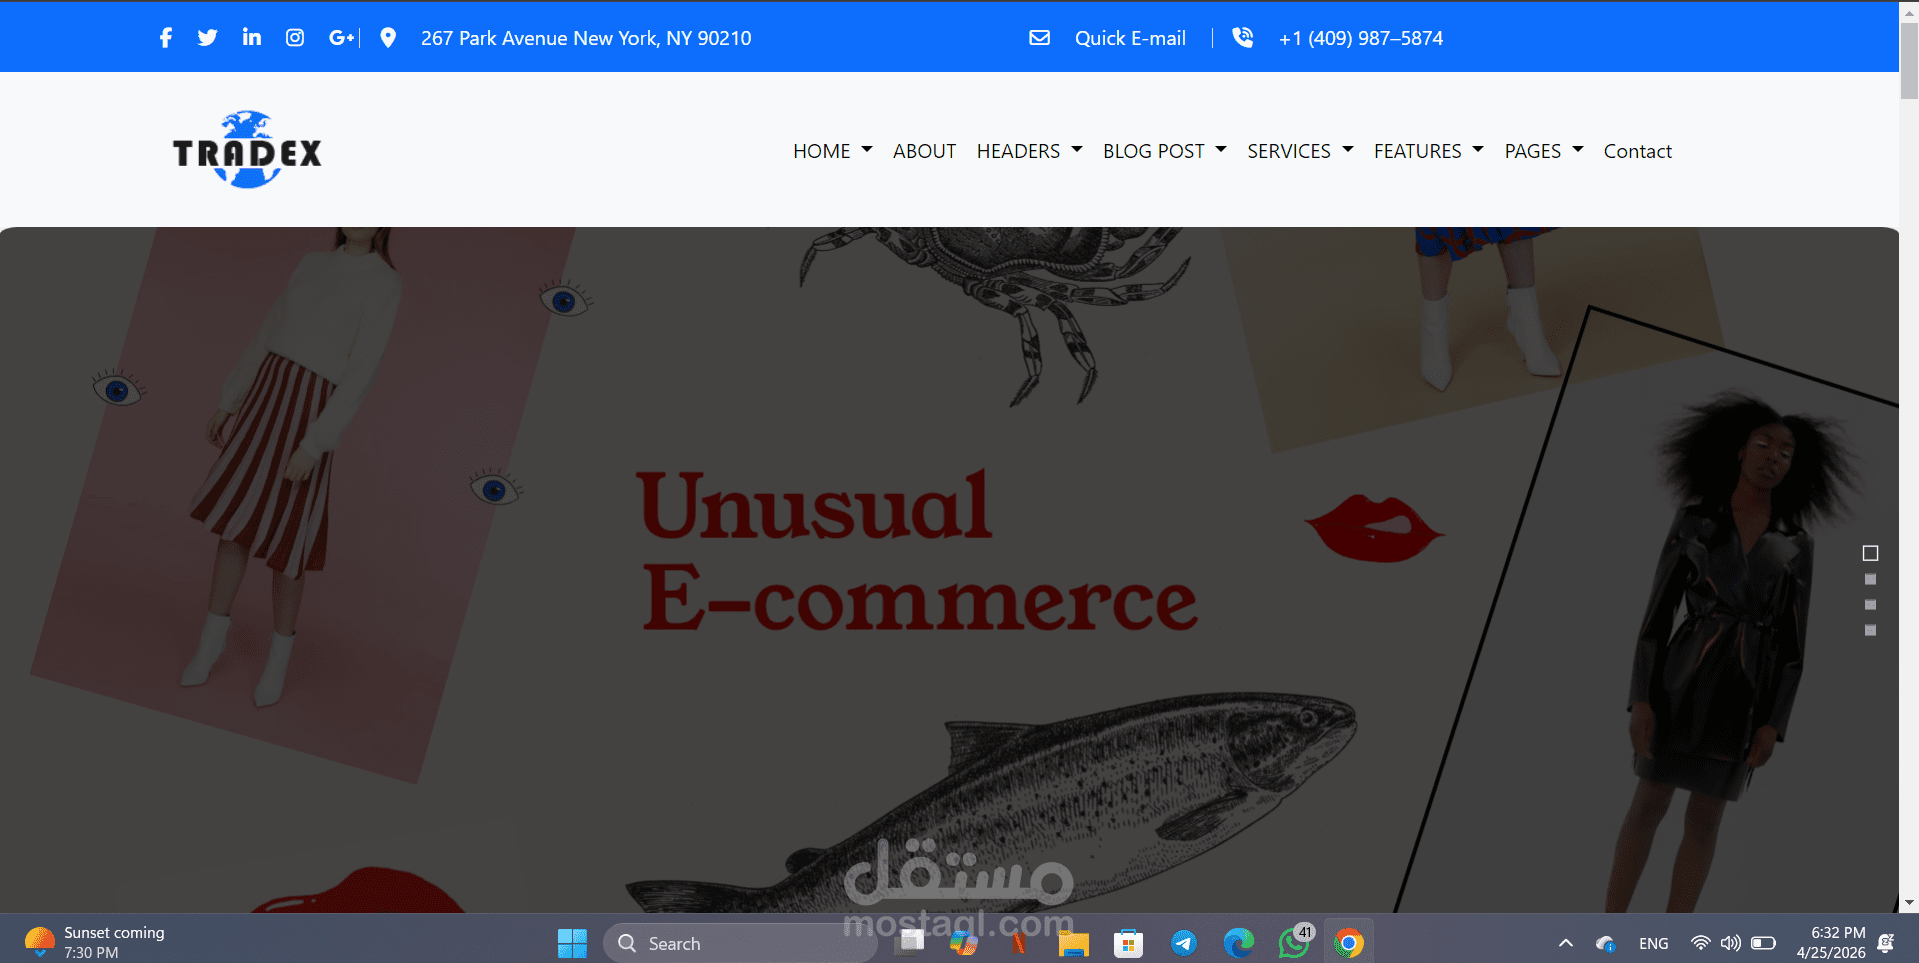Open Sunset coming weather widget

(x=95, y=942)
